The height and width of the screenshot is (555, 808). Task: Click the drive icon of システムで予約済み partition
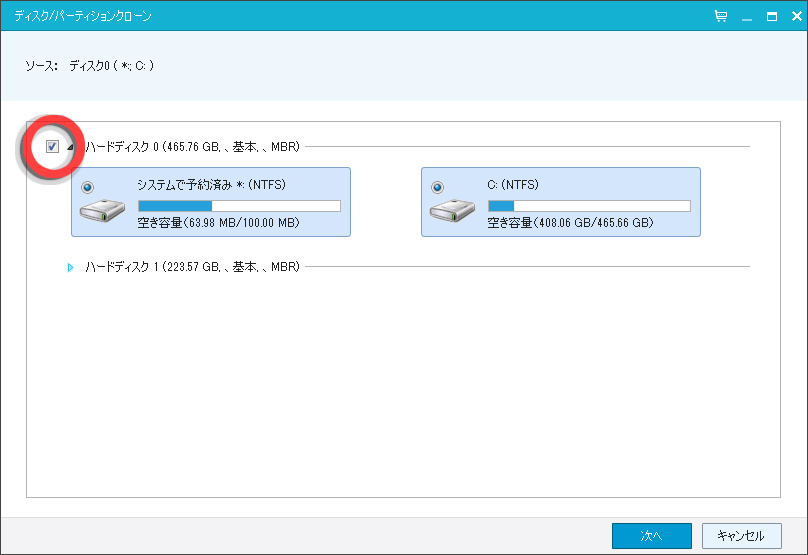coord(103,210)
